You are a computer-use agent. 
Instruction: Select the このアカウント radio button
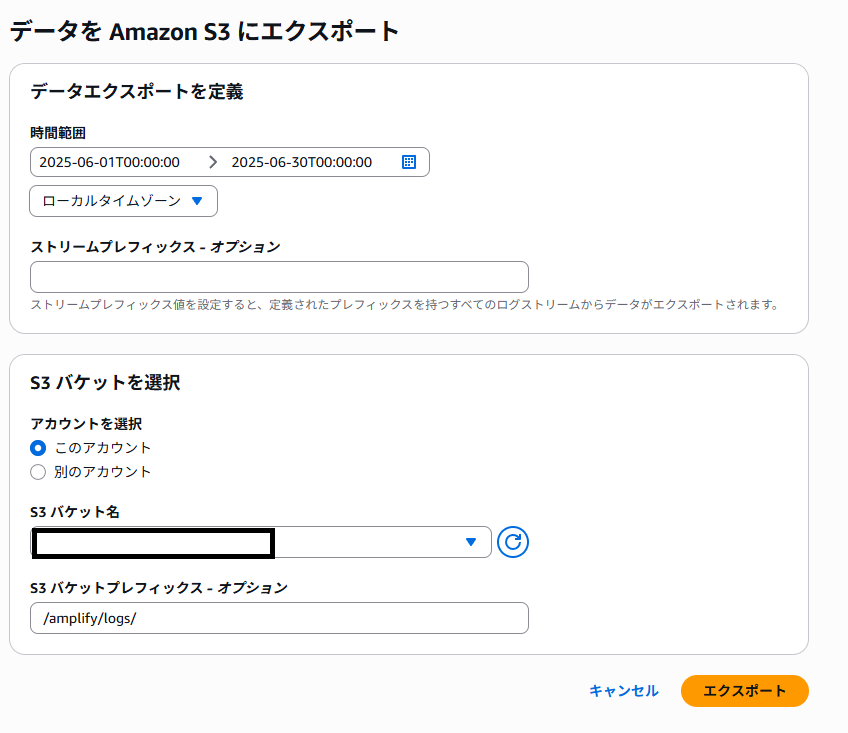tap(39, 448)
